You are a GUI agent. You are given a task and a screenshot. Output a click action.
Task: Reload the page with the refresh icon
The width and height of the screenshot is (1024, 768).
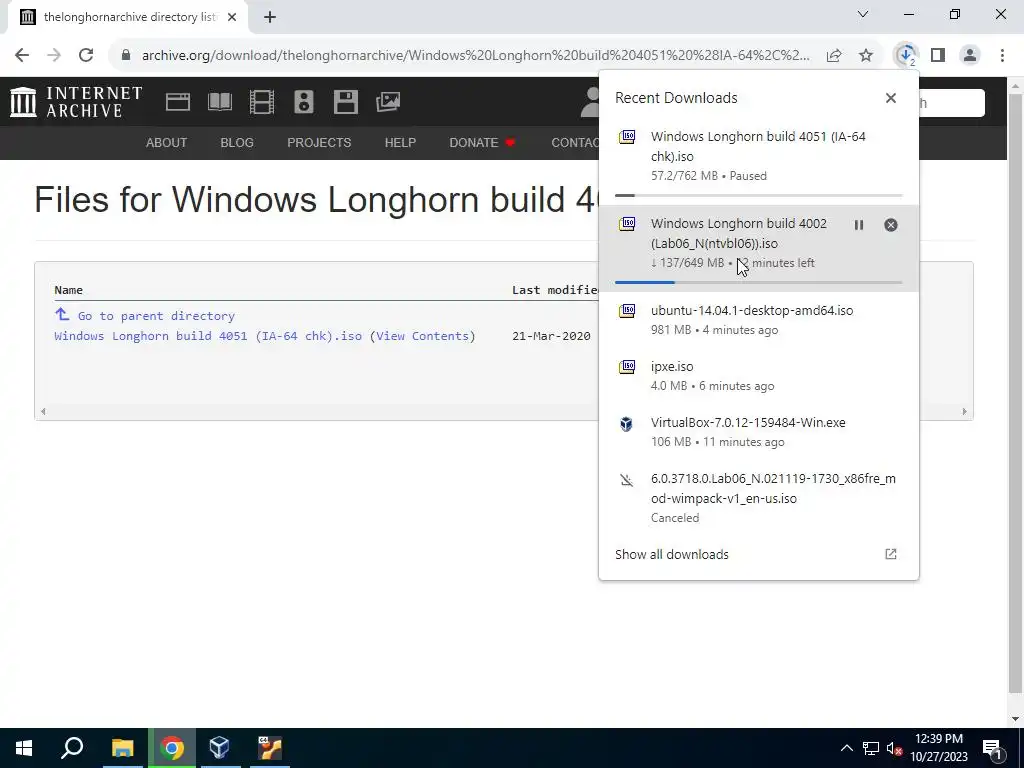[86, 56]
